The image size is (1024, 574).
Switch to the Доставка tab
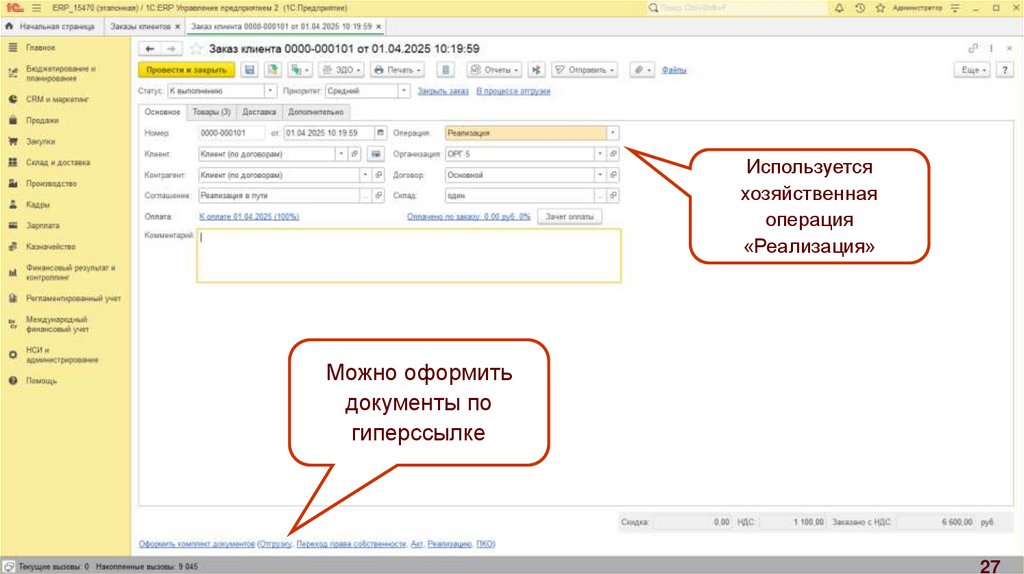(x=259, y=112)
